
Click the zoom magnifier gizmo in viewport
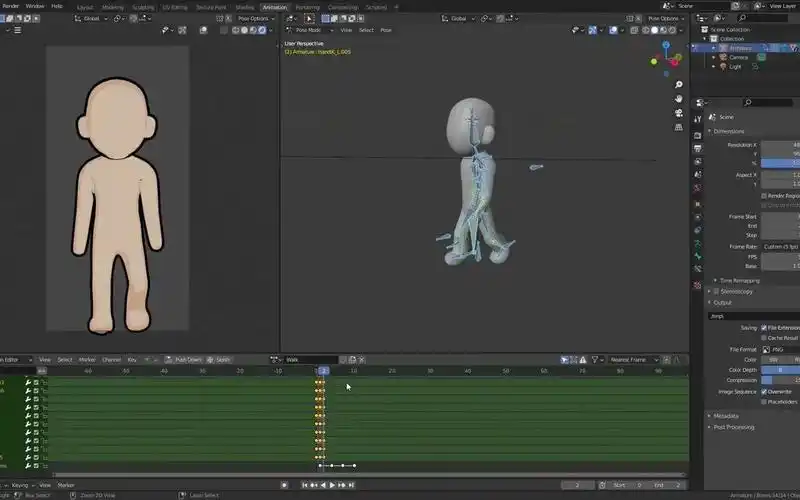coord(679,85)
